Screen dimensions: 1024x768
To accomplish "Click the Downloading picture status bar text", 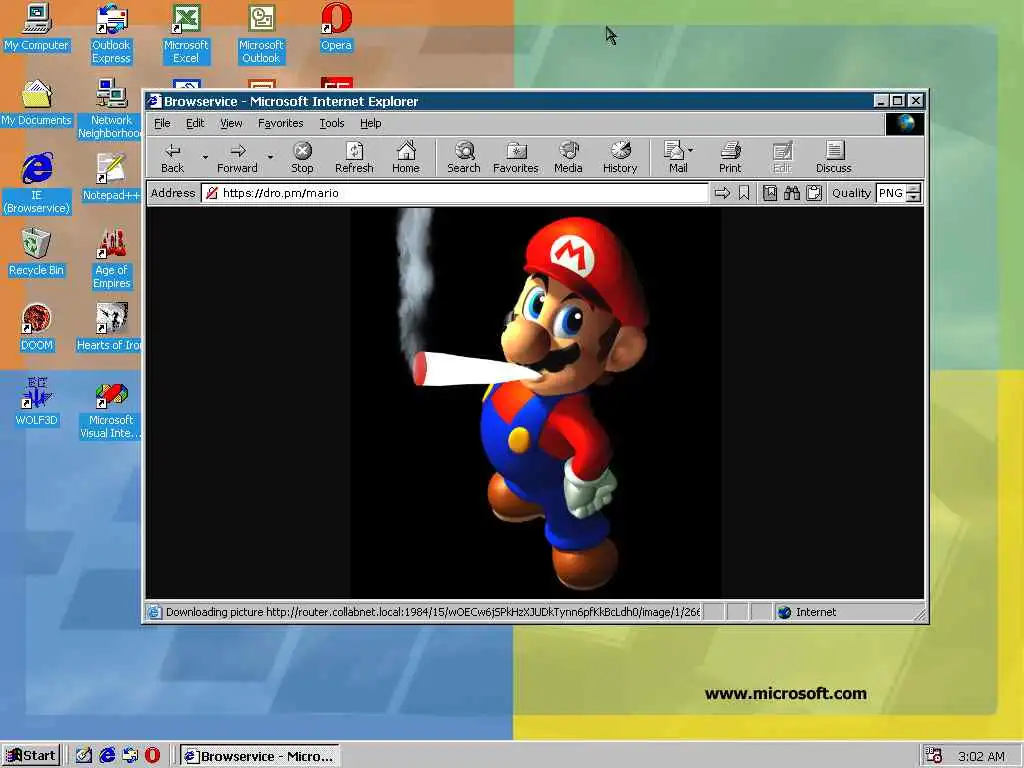I will [432, 612].
